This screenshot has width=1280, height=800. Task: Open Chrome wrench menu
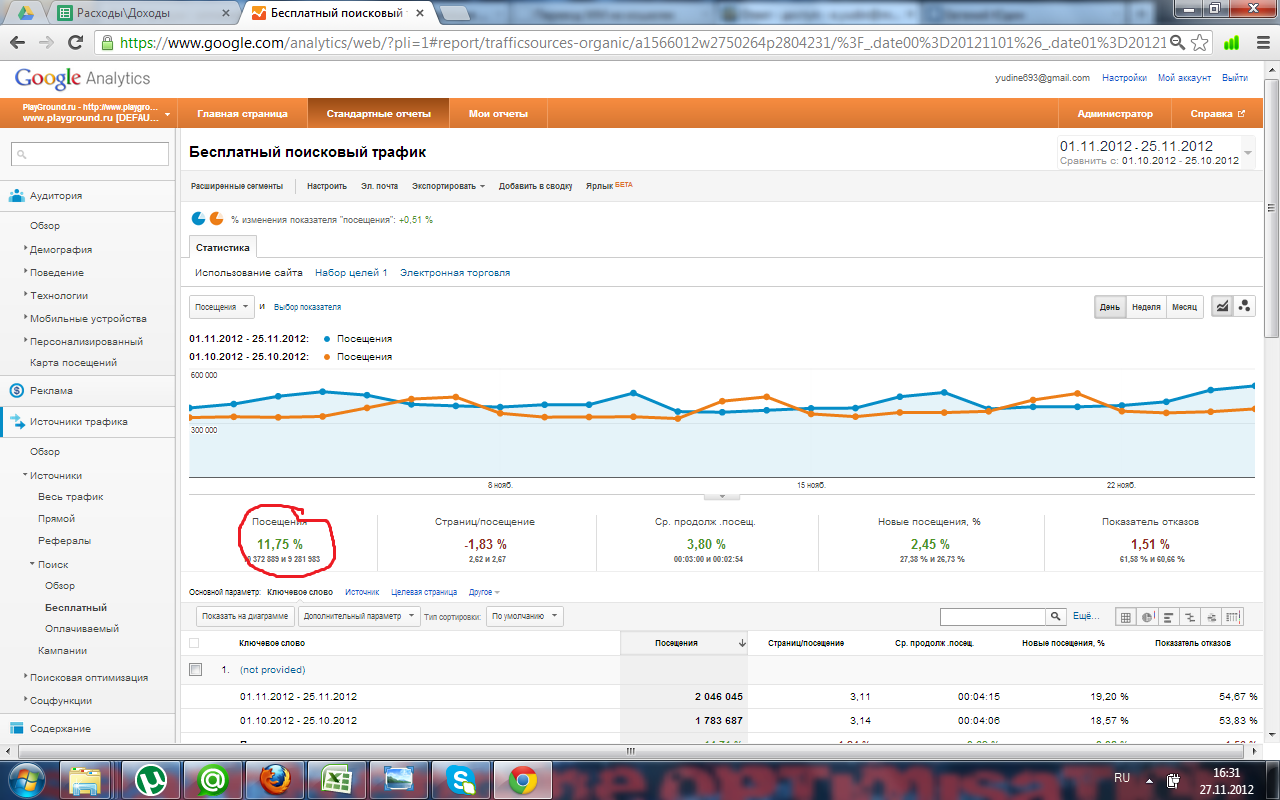[1261, 43]
